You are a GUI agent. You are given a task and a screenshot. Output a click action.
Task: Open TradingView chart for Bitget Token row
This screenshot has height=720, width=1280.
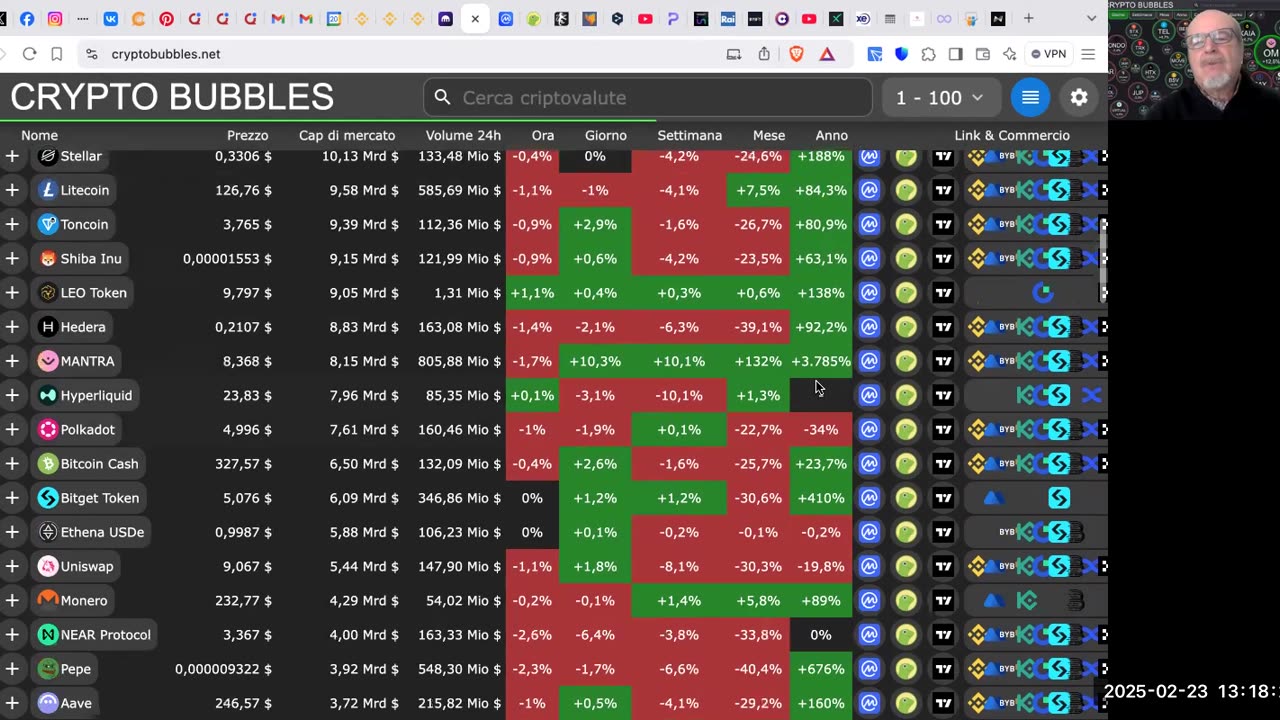pos(943,498)
